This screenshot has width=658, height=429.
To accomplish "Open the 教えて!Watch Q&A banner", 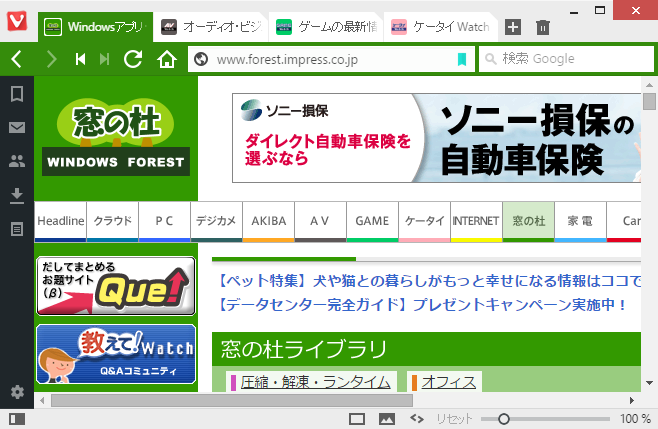I will [116, 354].
